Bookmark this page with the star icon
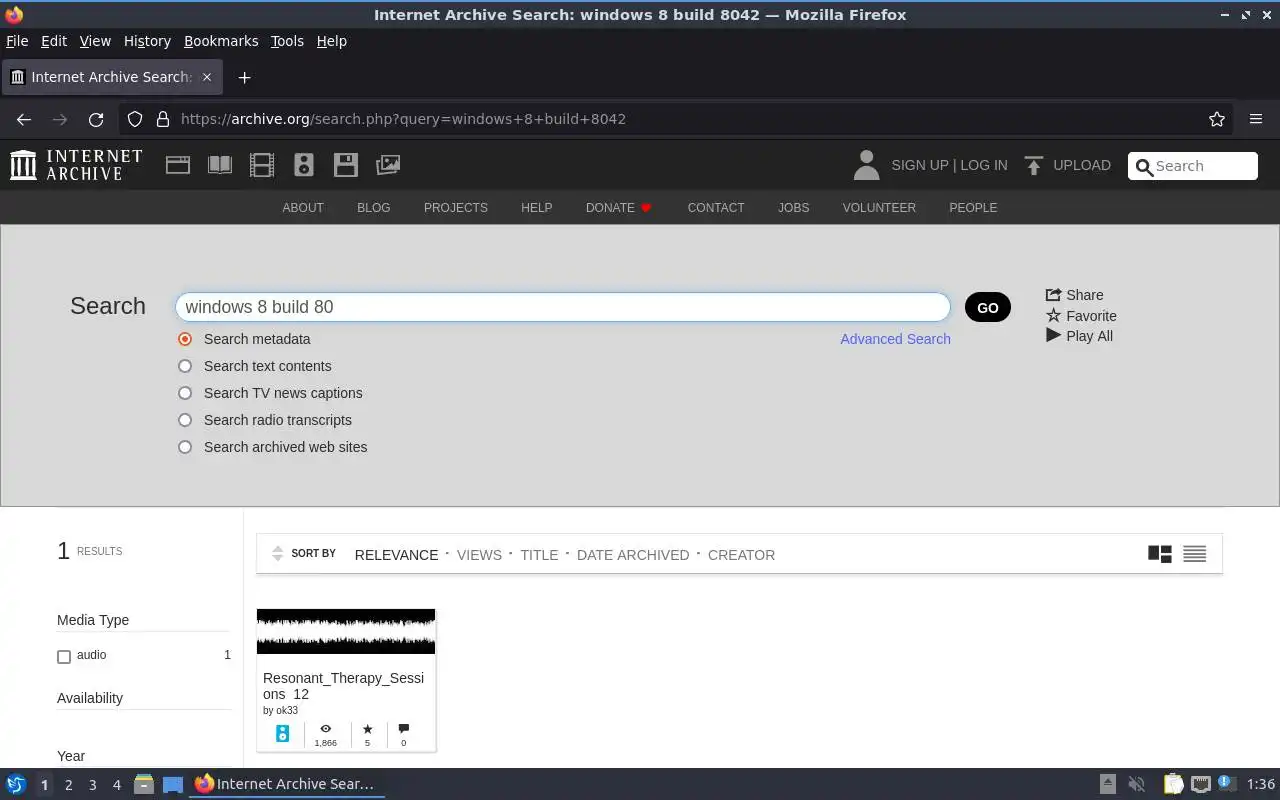 click(1217, 119)
